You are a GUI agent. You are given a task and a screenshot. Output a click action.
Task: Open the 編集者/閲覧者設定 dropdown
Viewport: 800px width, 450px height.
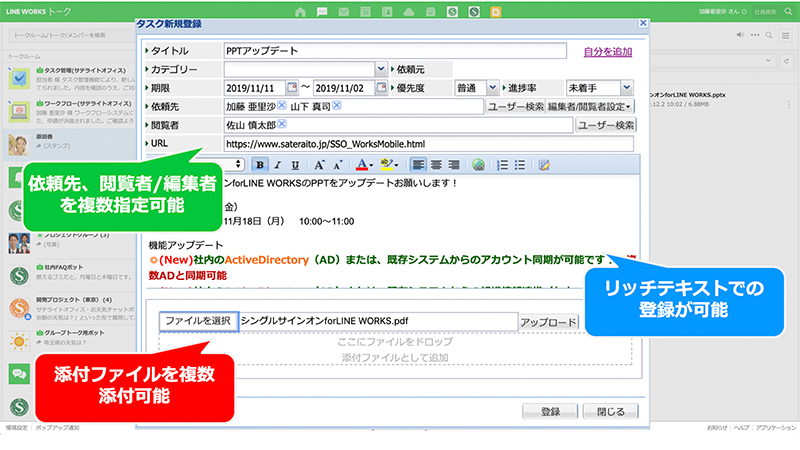[589, 107]
